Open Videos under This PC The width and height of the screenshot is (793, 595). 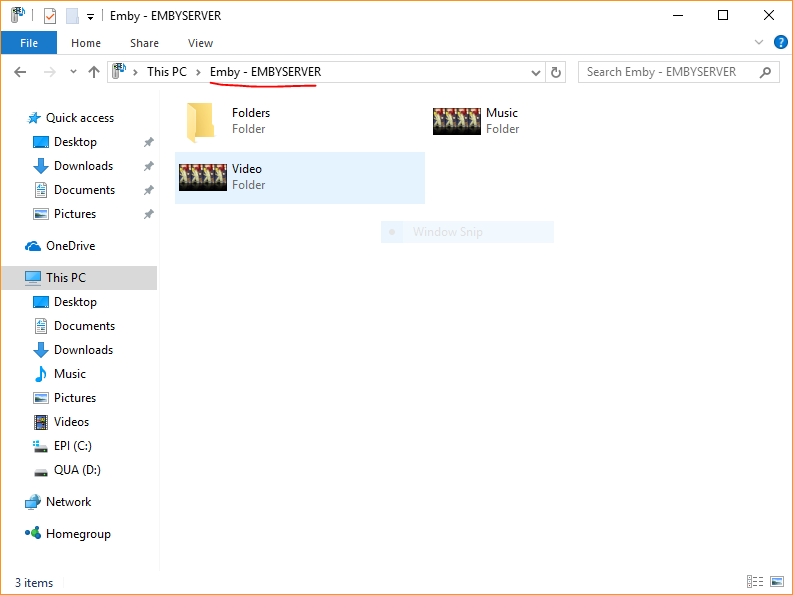(x=71, y=422)
